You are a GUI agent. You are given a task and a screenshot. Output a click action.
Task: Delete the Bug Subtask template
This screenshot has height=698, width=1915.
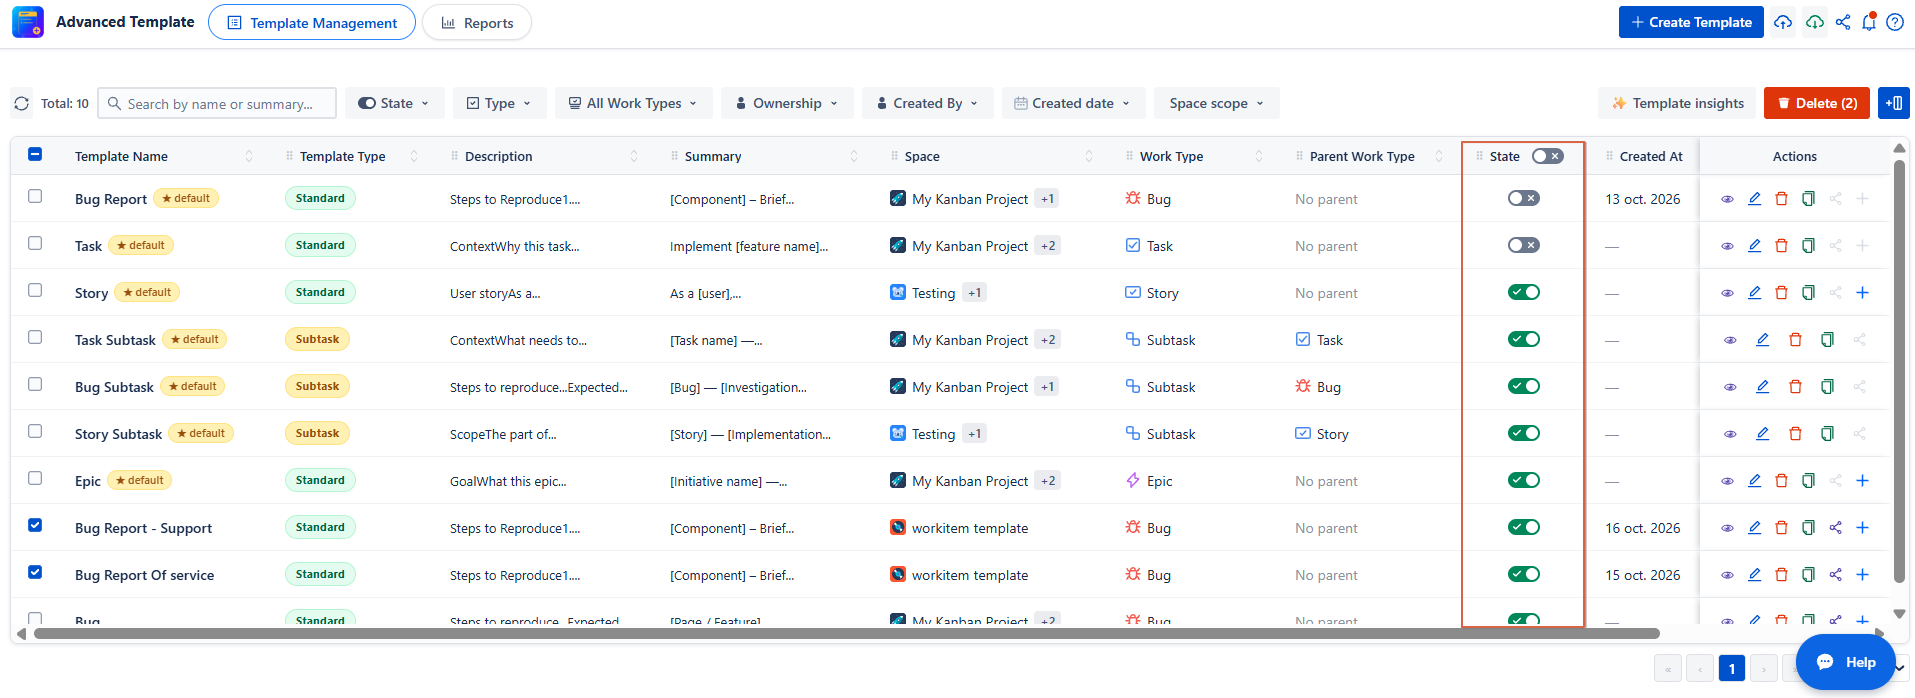point(1795,387)
